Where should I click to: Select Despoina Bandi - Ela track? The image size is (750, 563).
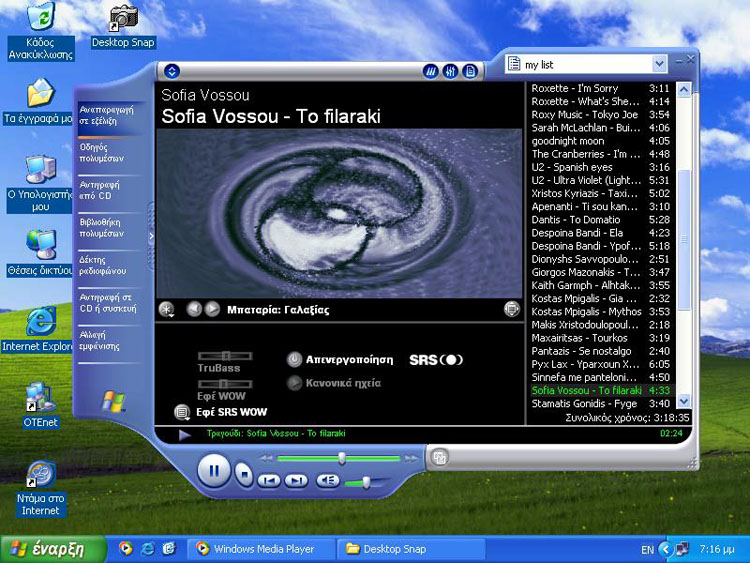[600, 233]
